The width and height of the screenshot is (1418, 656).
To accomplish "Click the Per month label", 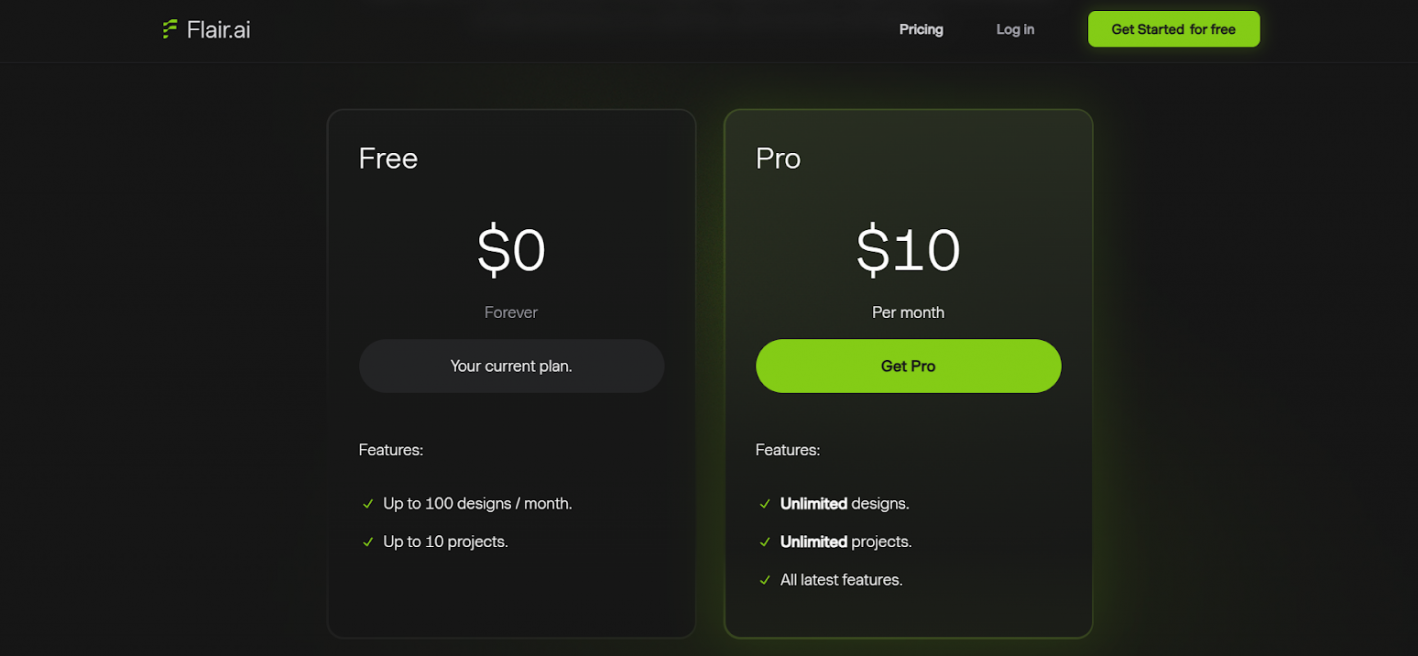I will click(x=908, y=312).
